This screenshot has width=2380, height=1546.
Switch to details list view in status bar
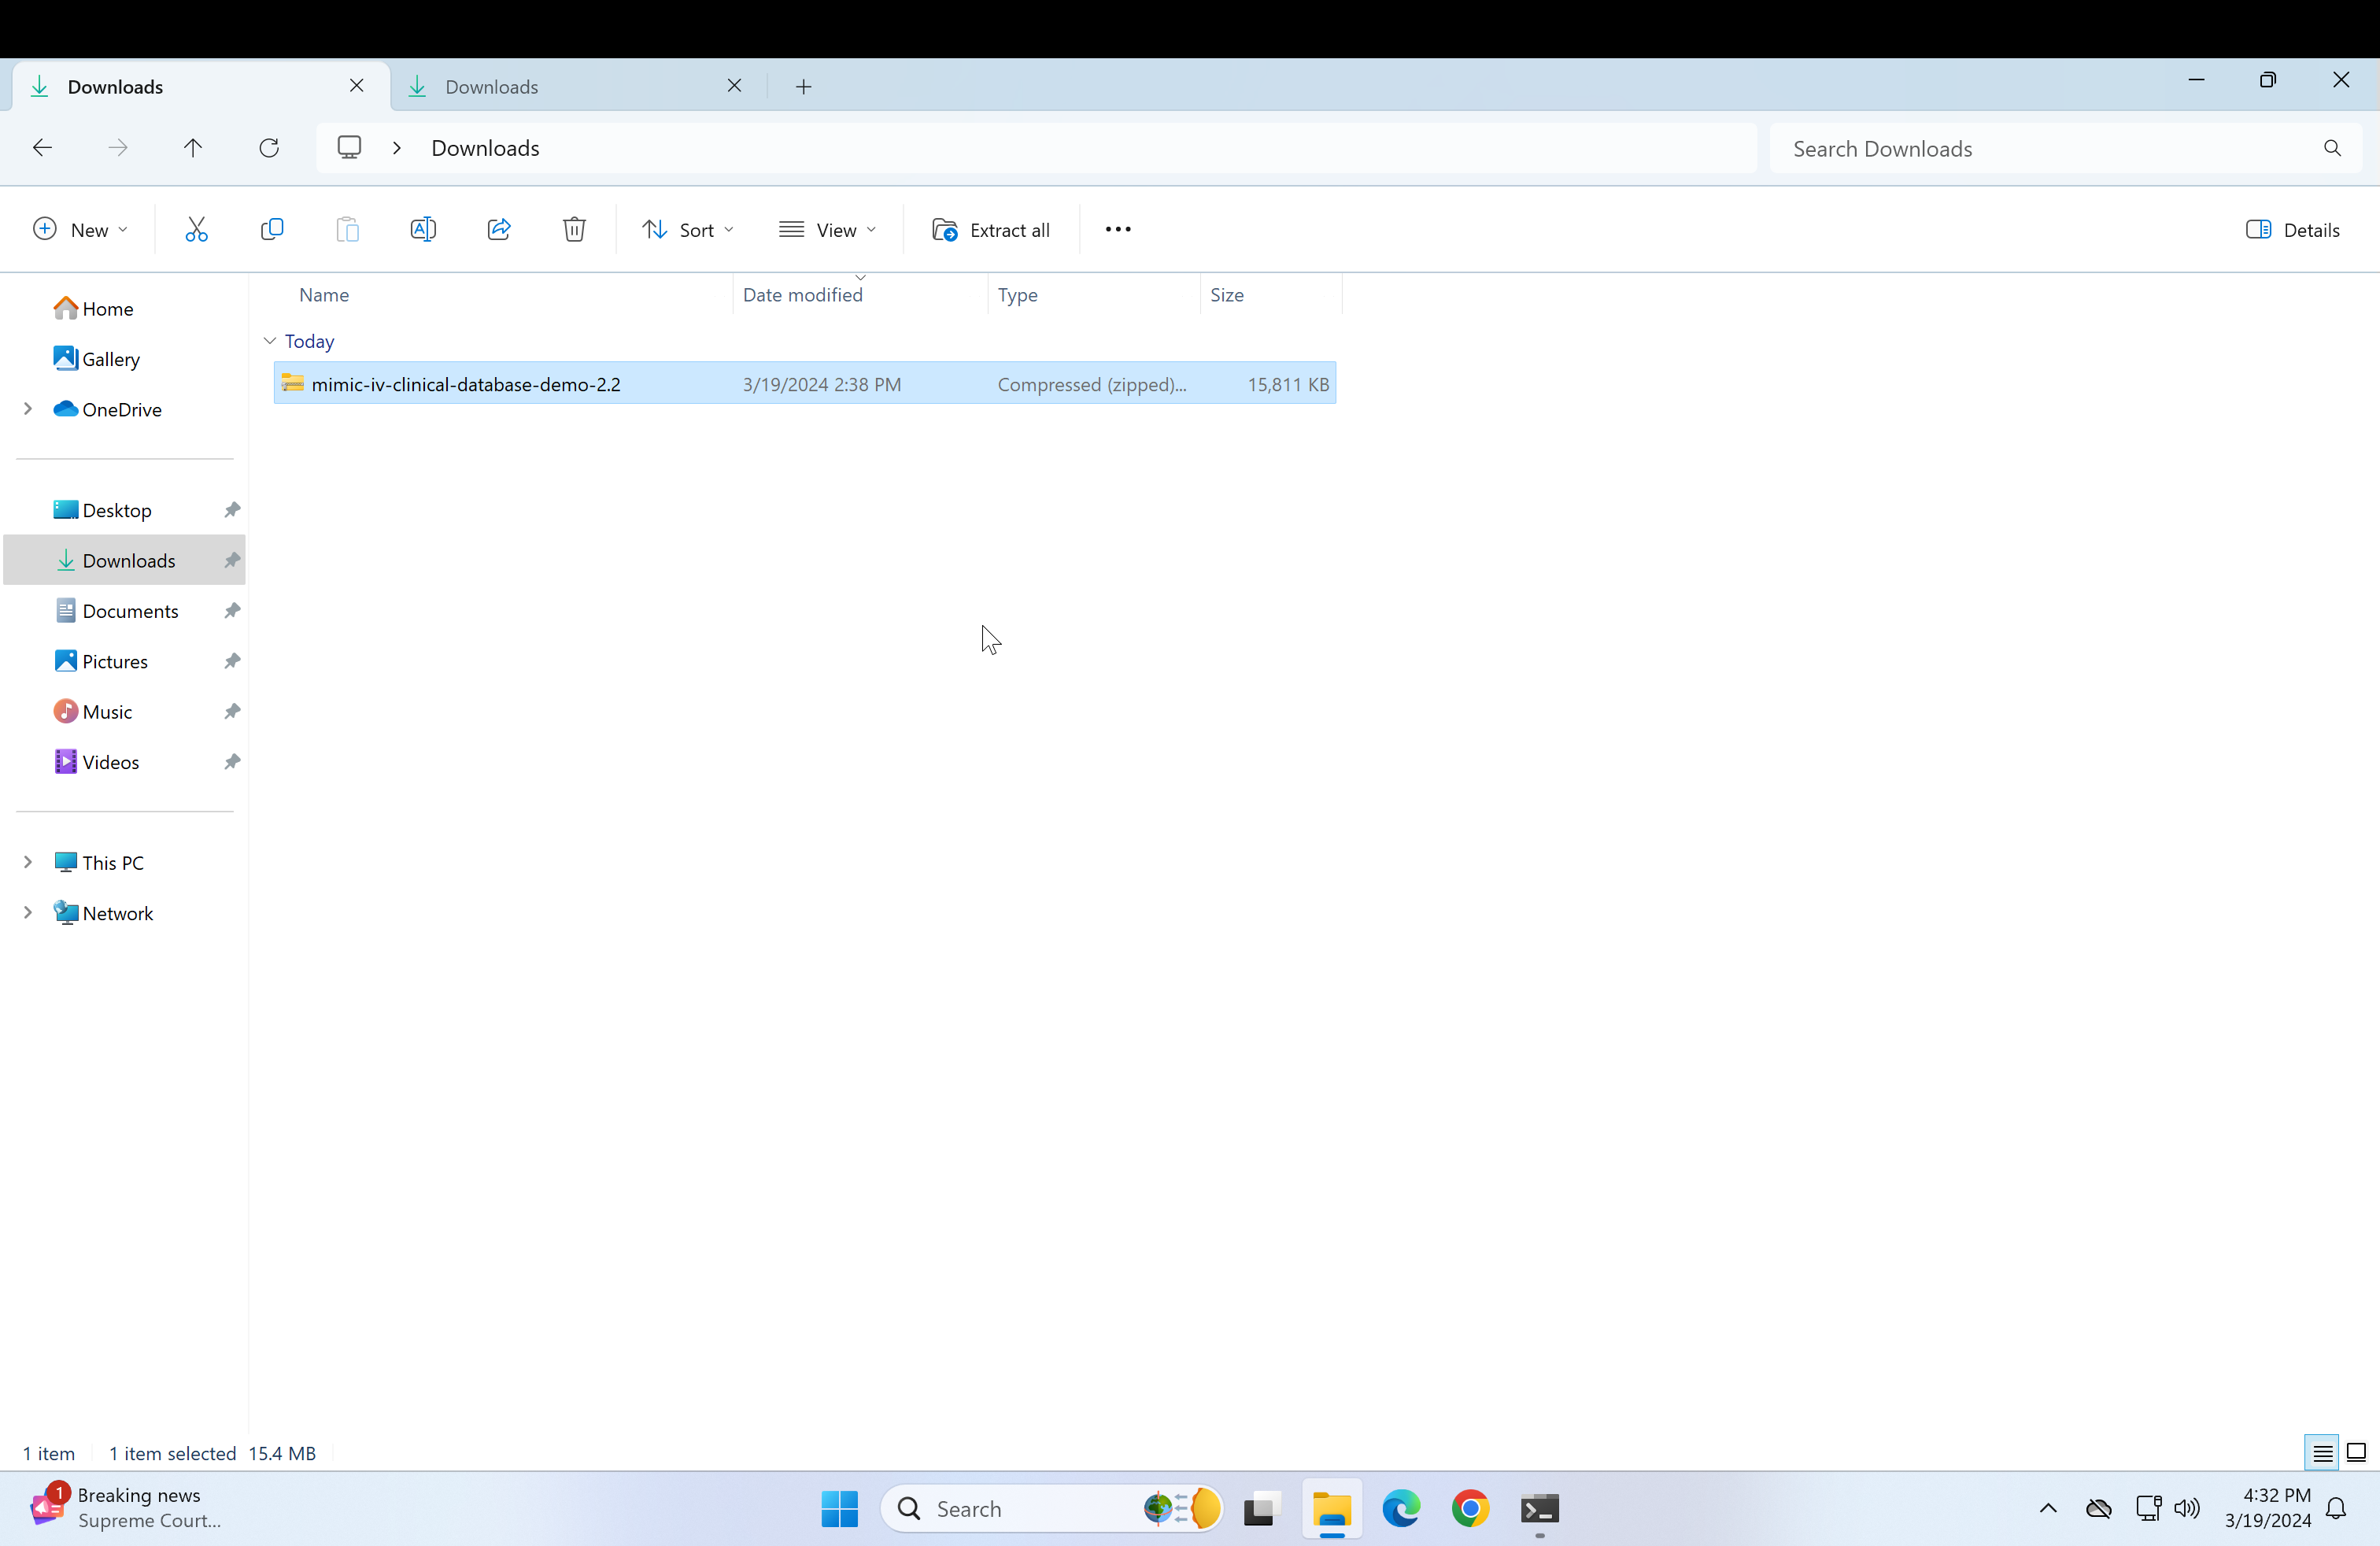coord(2322,1453)
